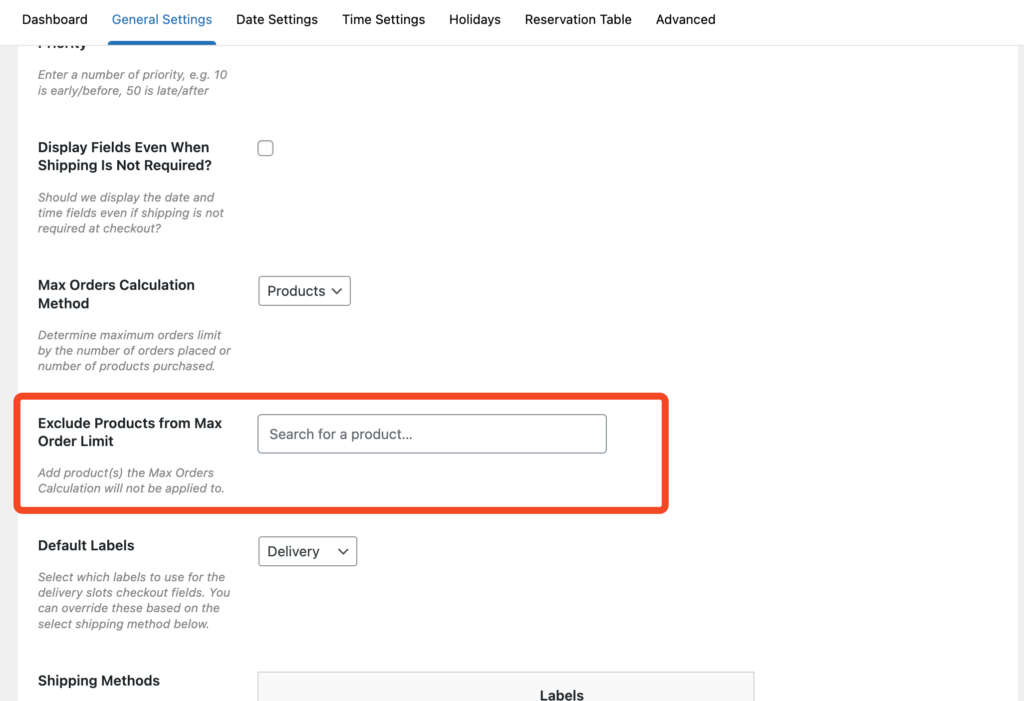Click the shipping fields checkbox label text
Viewport: 1024px width, 701px height.
pyautogui.click(x=123, y=156)
